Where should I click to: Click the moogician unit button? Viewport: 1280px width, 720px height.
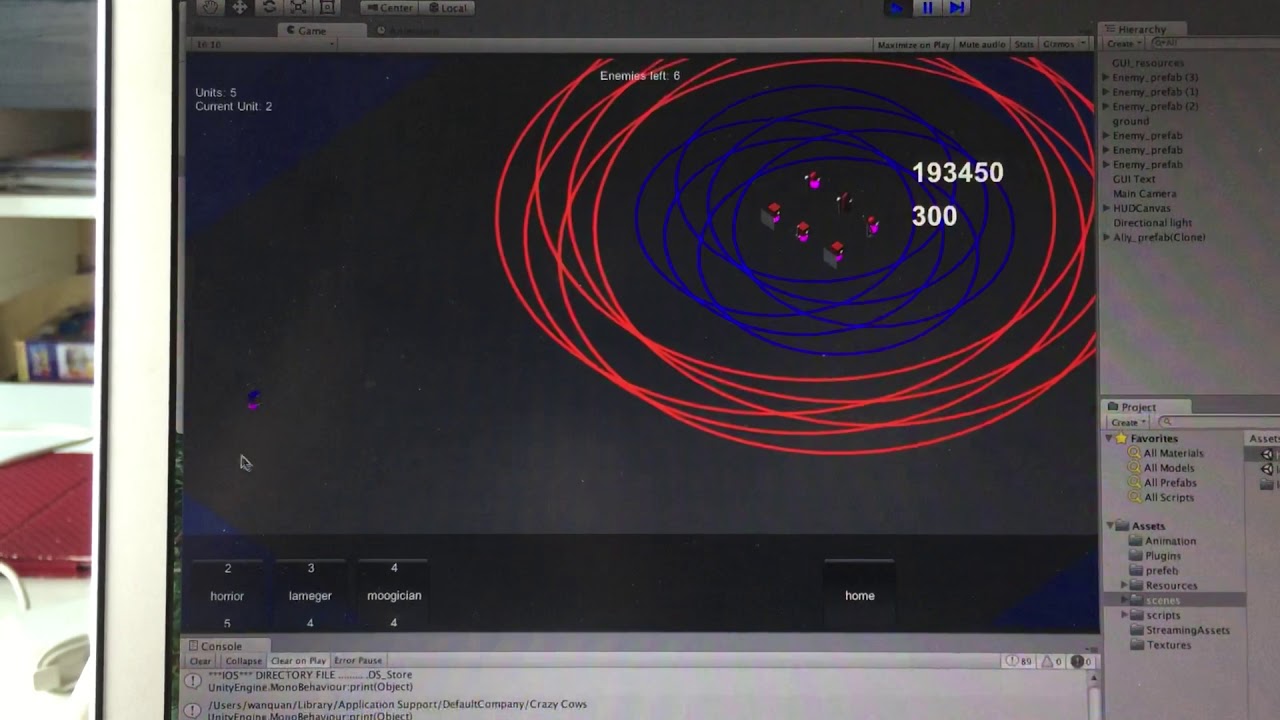(x=394, y=595)
